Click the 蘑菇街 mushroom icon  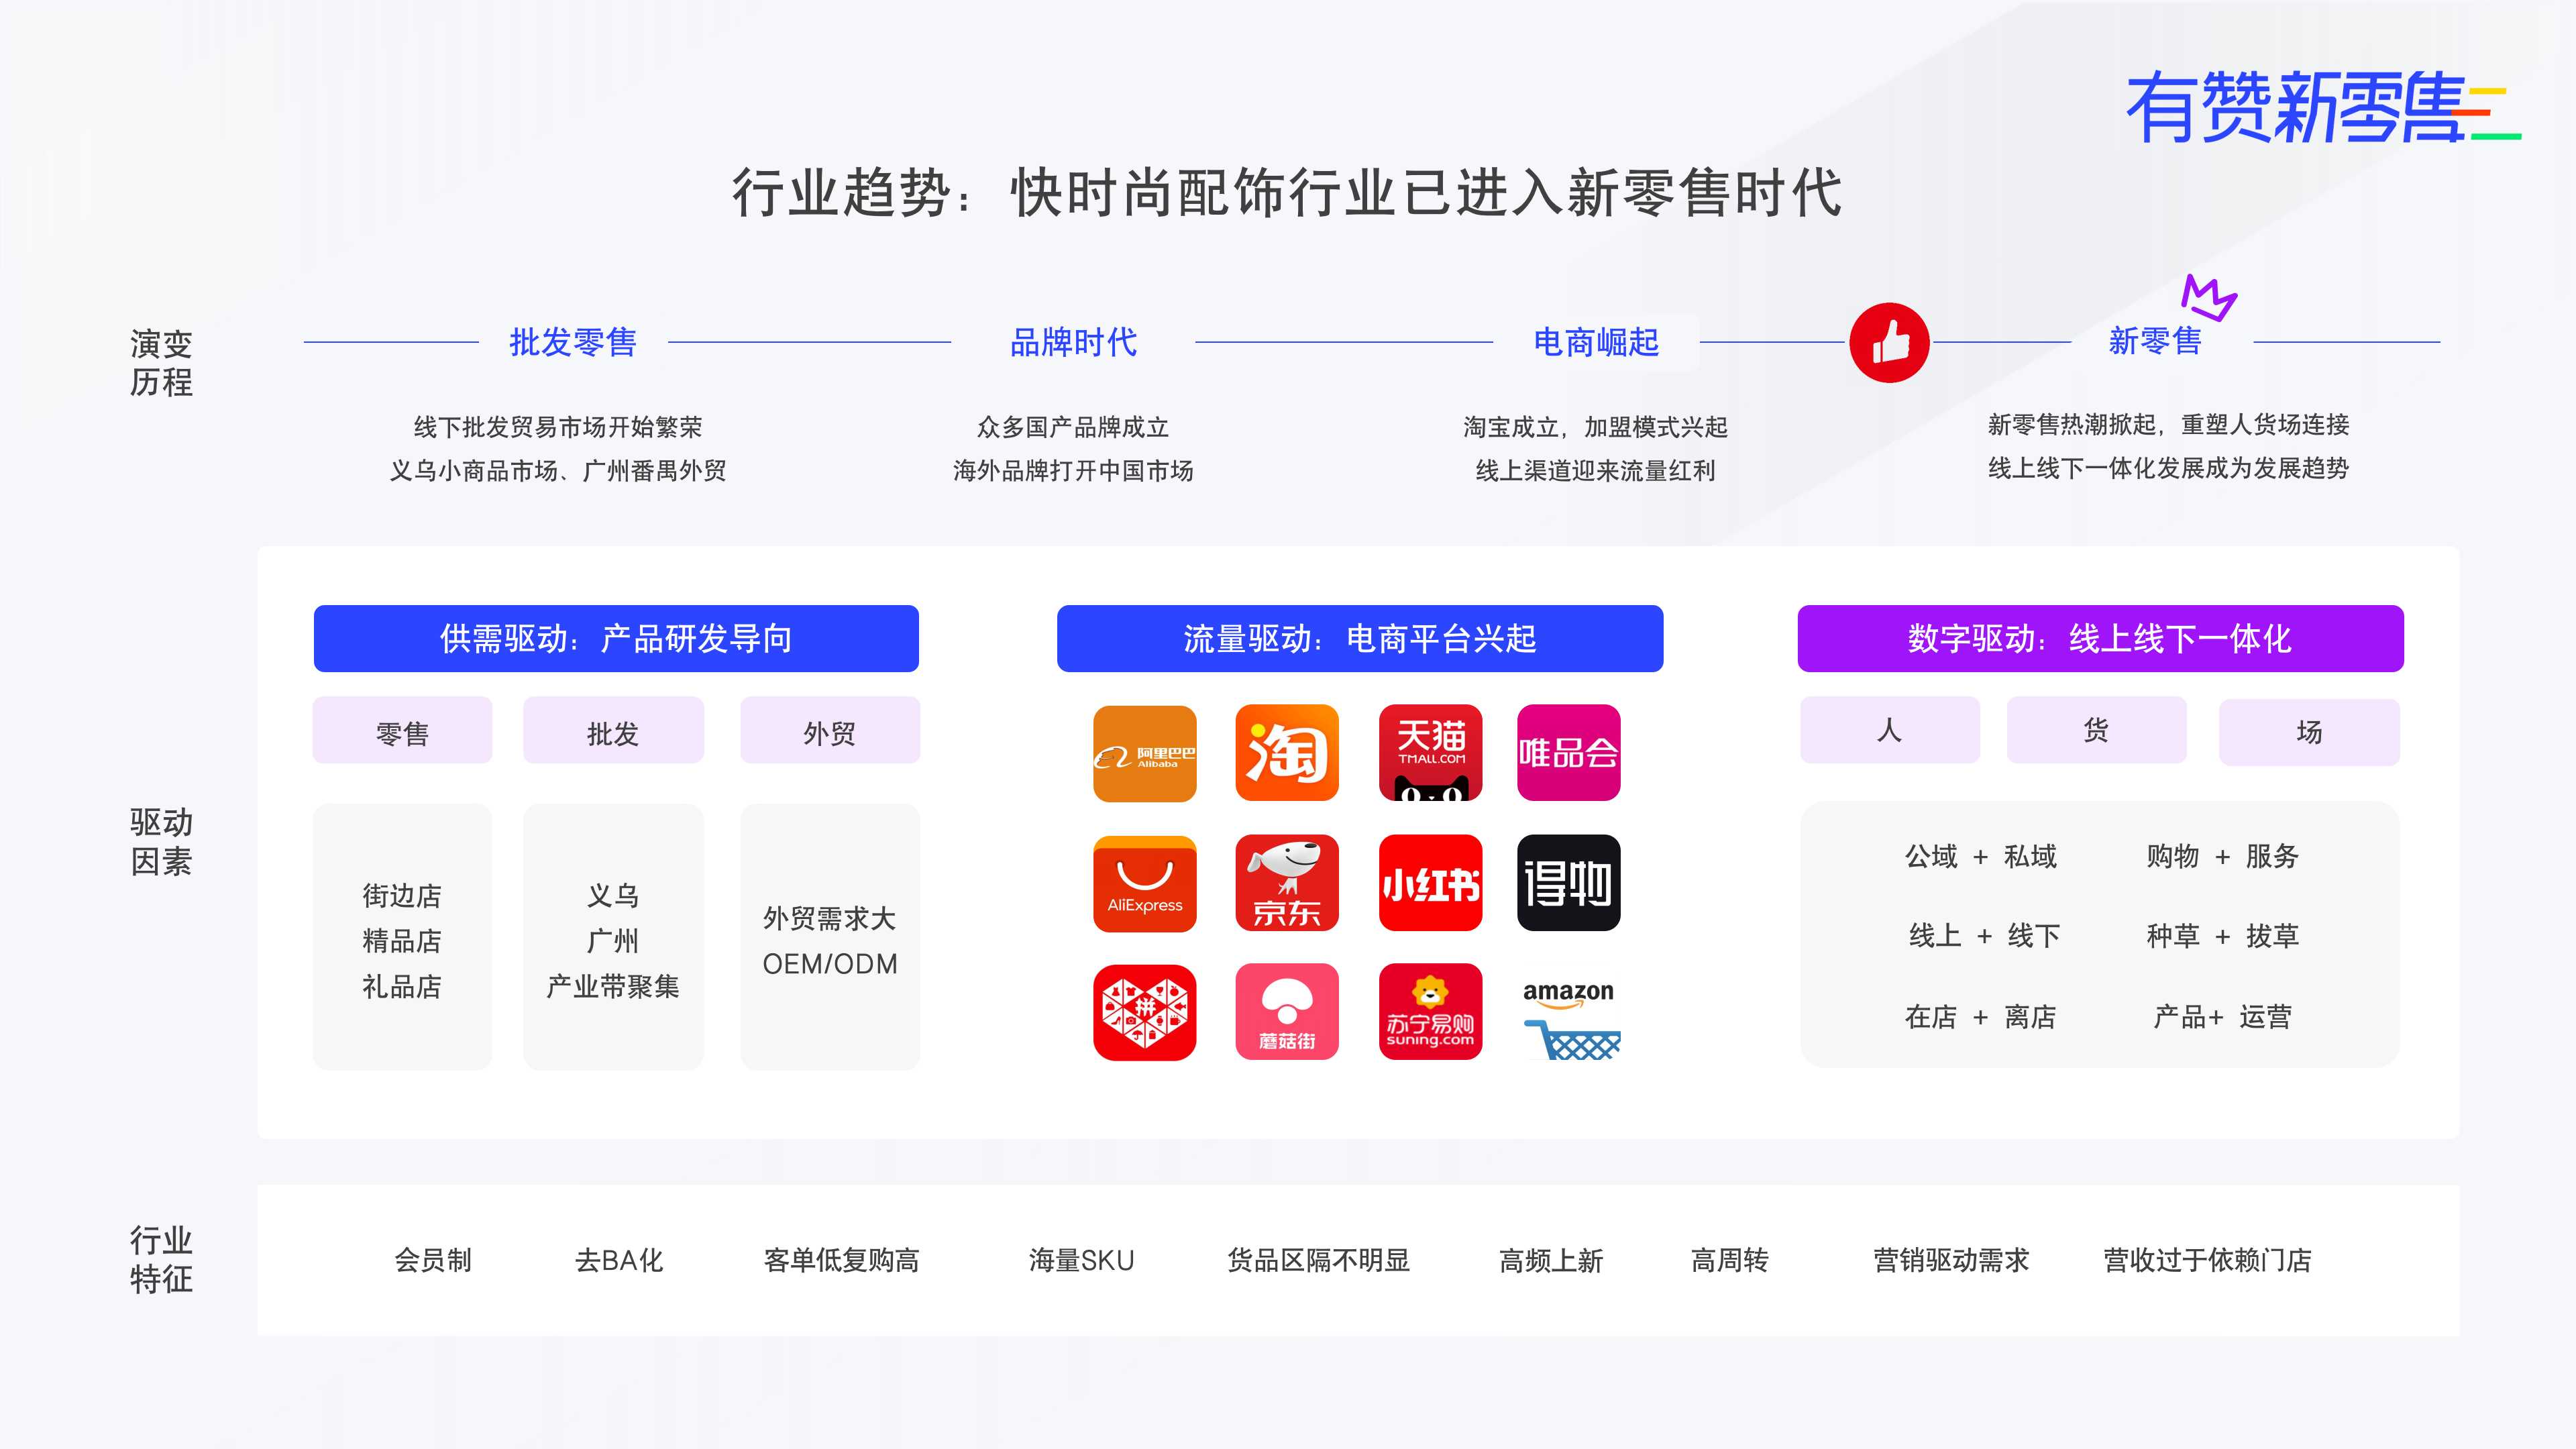coord(1287,1012)
